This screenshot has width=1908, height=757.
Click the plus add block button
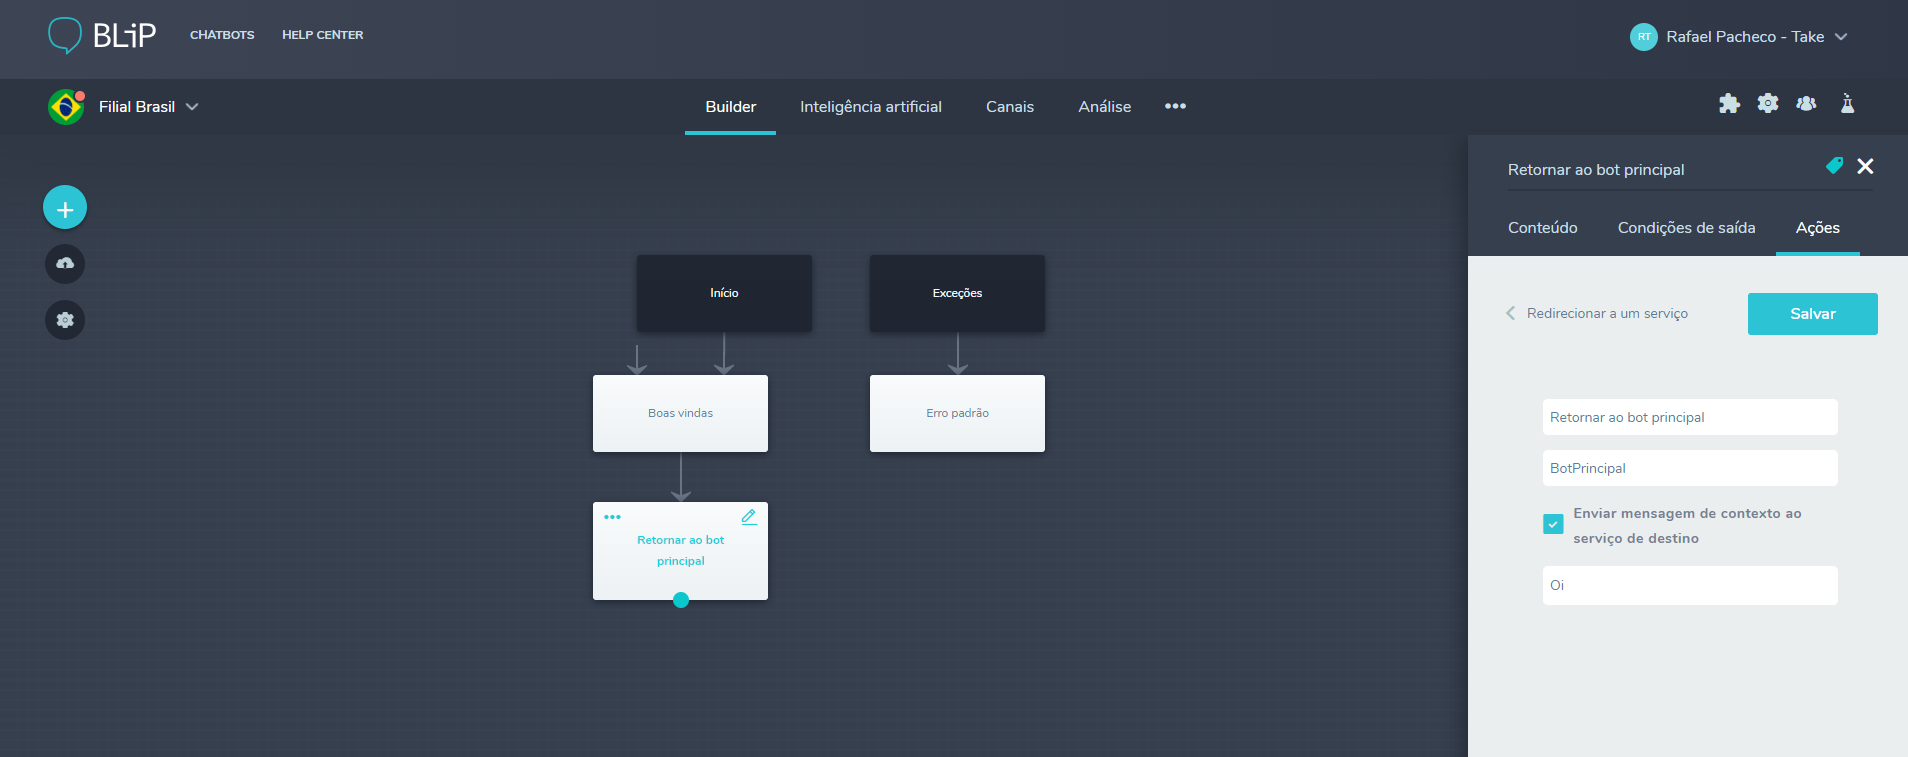point(65,208)
